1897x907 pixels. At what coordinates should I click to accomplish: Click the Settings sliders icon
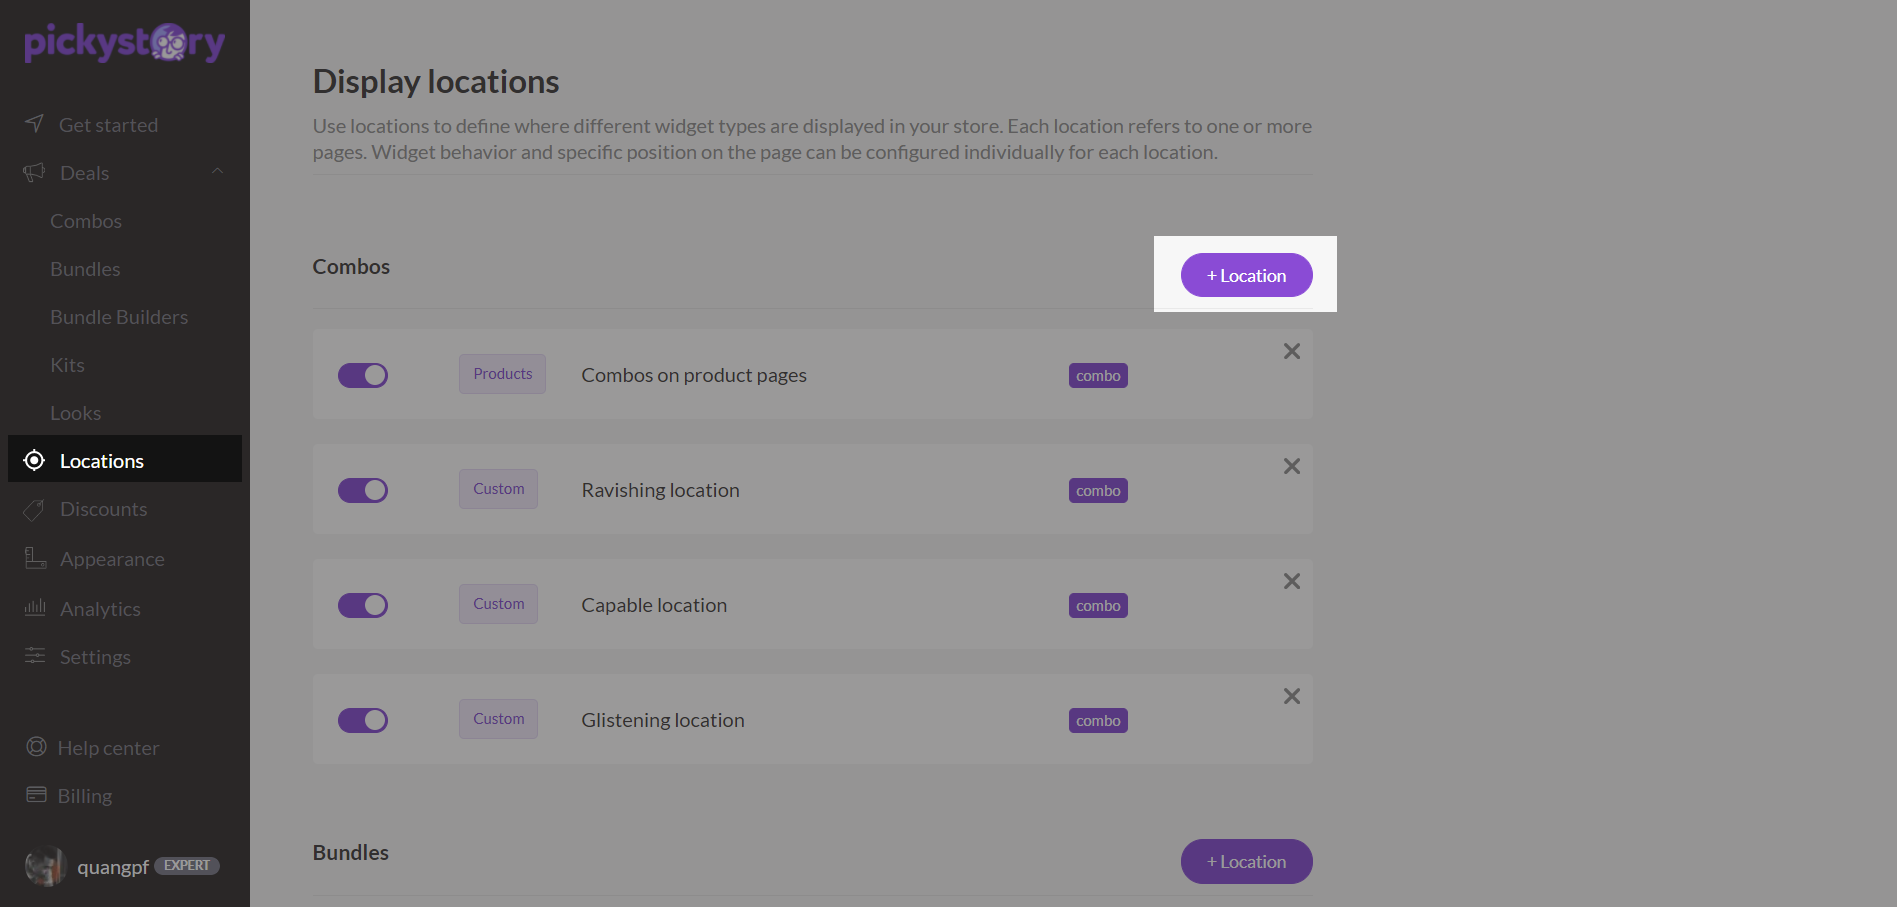tap(35, 656)
